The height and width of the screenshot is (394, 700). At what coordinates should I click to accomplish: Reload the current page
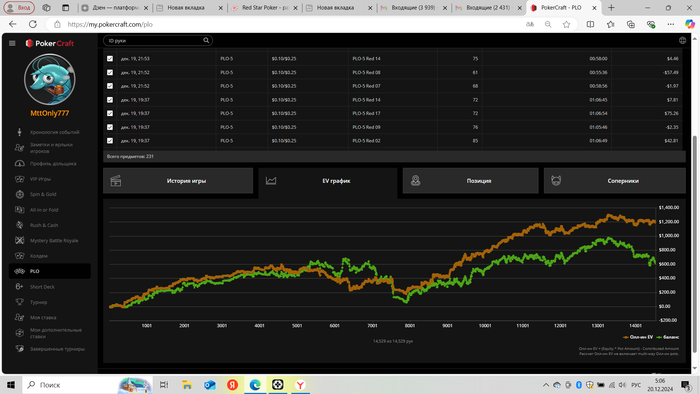click(33, 24)
